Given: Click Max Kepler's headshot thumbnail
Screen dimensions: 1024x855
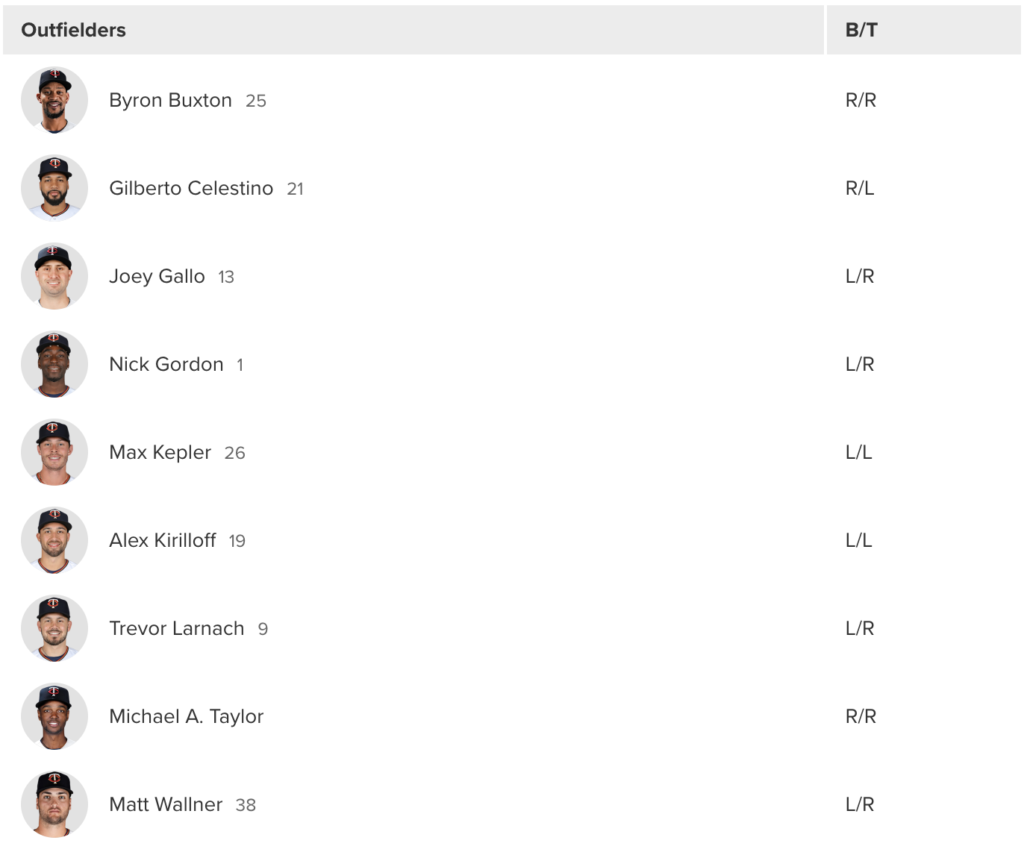Looking at the screenshot, I should point(54,452).
